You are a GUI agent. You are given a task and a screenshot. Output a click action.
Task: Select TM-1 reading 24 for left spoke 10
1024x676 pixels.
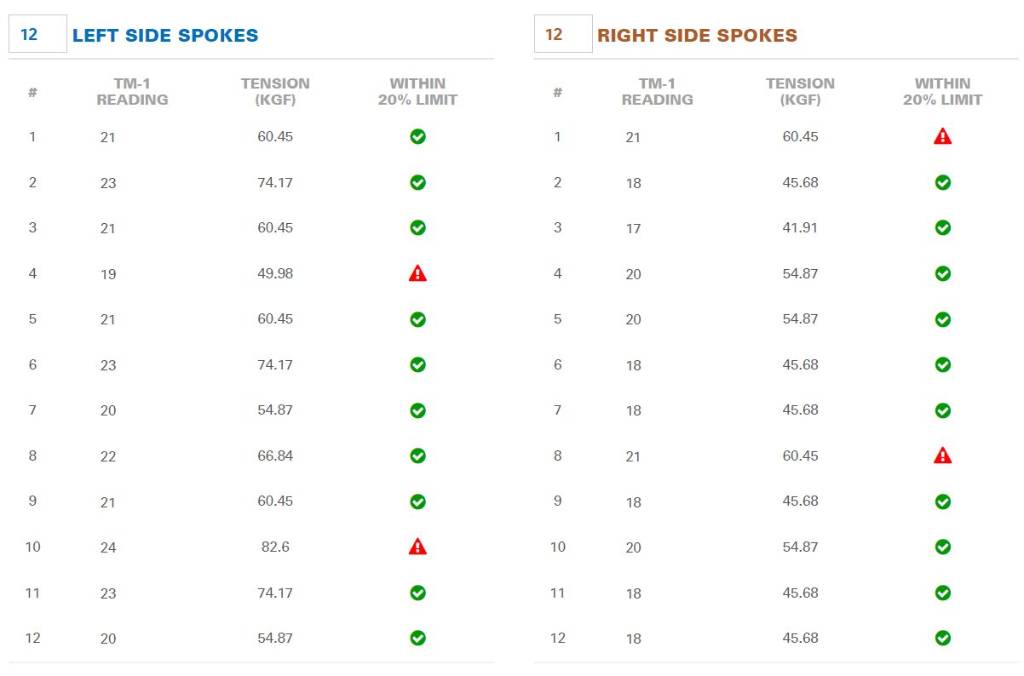coord(108,547)
